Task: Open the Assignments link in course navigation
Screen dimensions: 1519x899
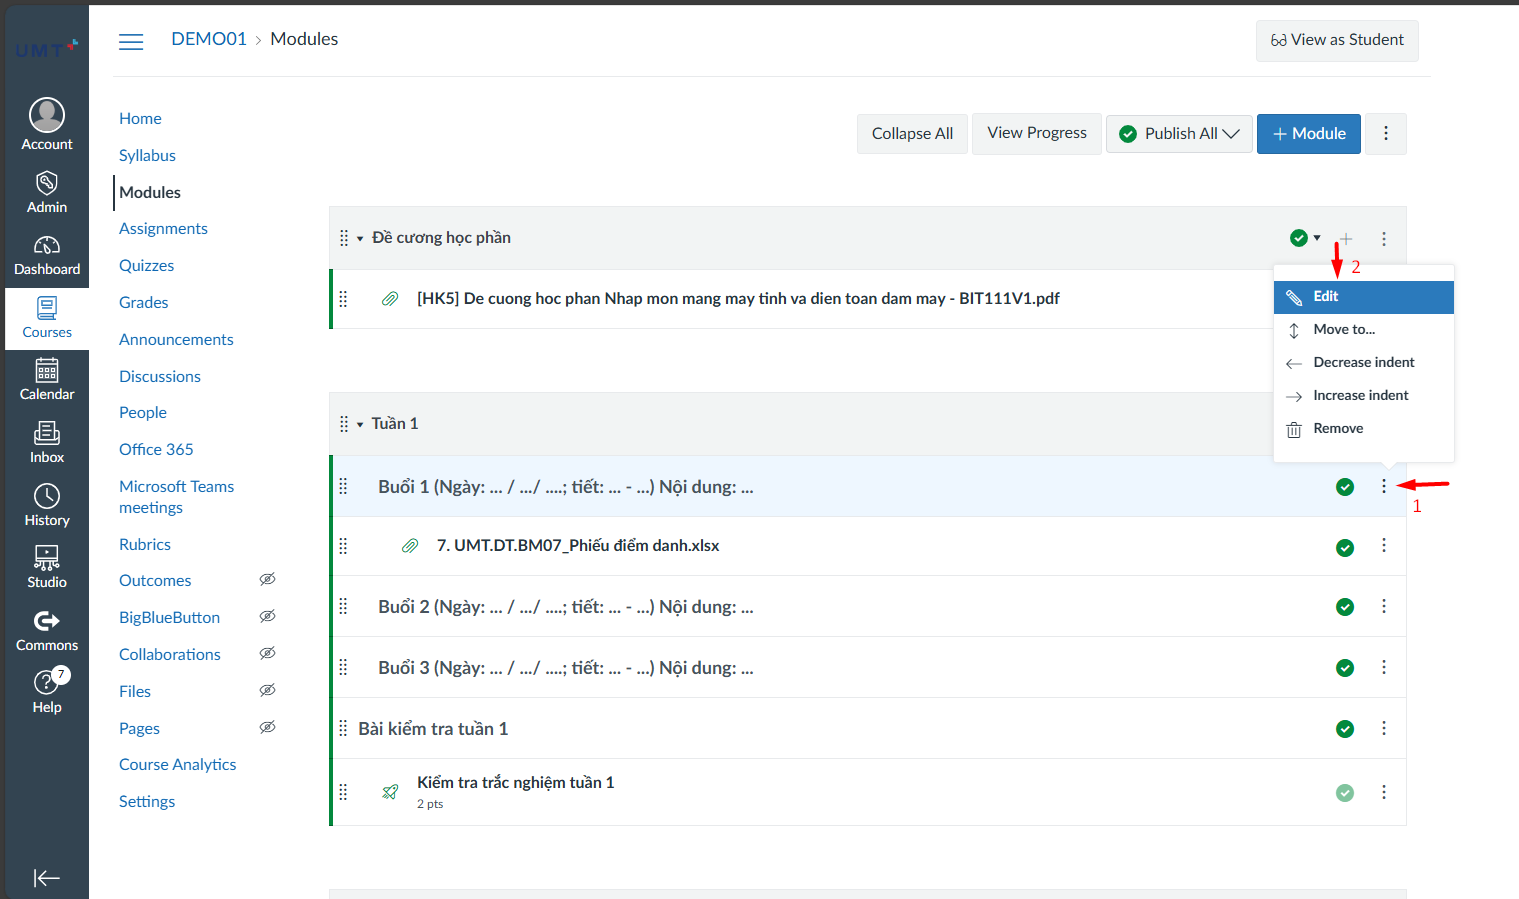Action: pos(163,229)
